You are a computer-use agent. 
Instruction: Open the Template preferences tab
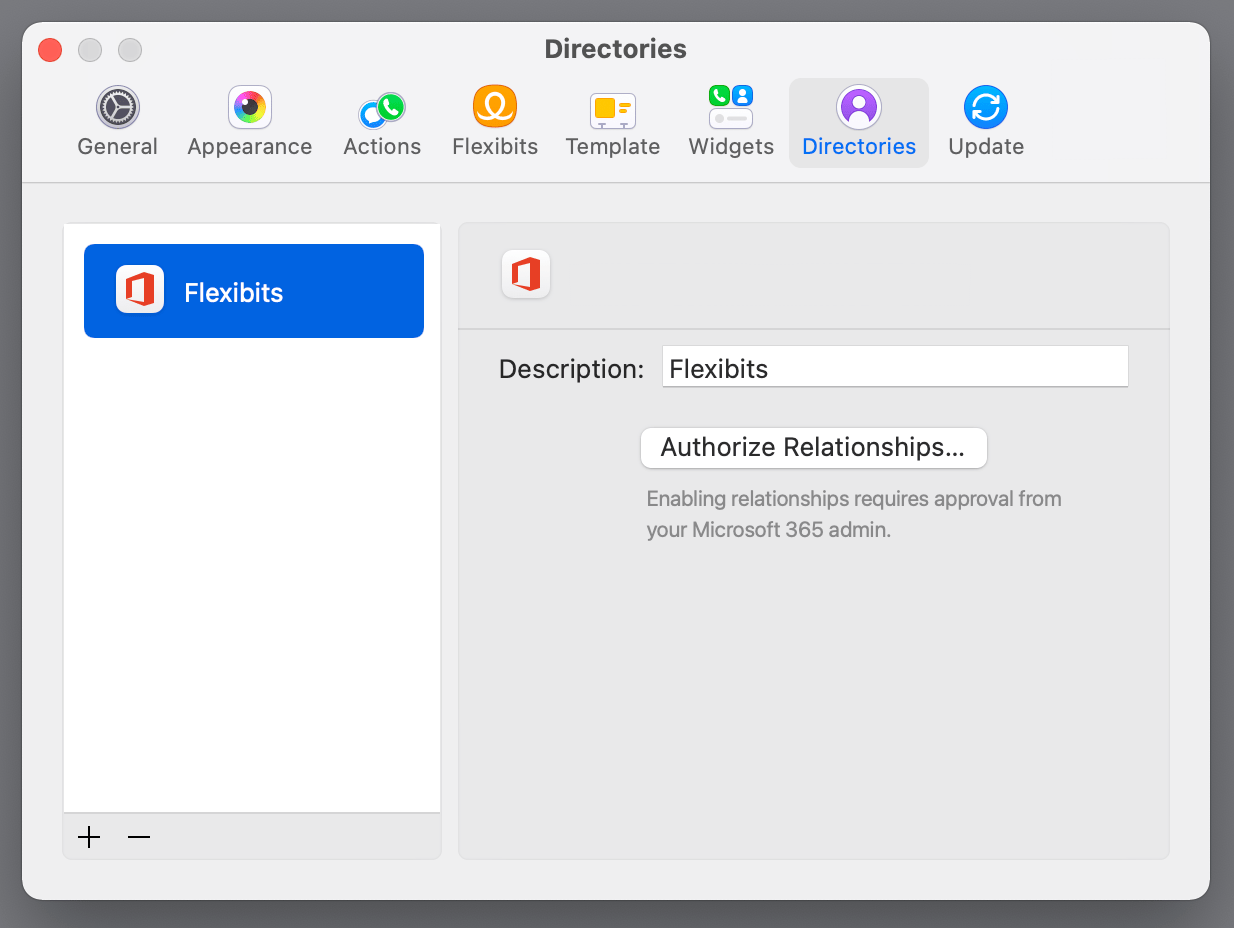(613, 123)
